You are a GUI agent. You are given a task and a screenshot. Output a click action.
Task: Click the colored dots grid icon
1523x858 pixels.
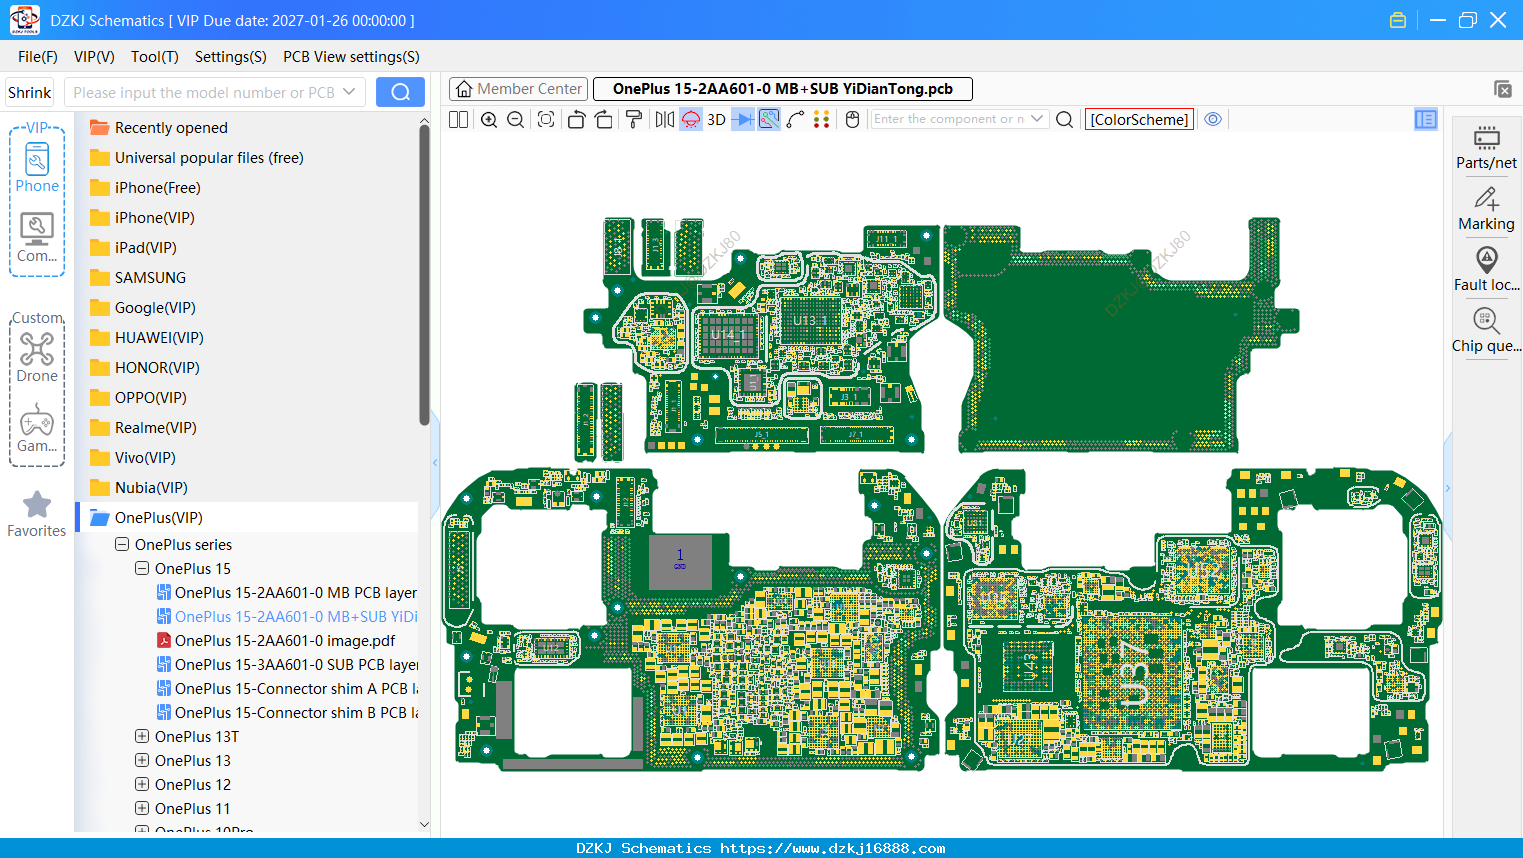(822, 119)
